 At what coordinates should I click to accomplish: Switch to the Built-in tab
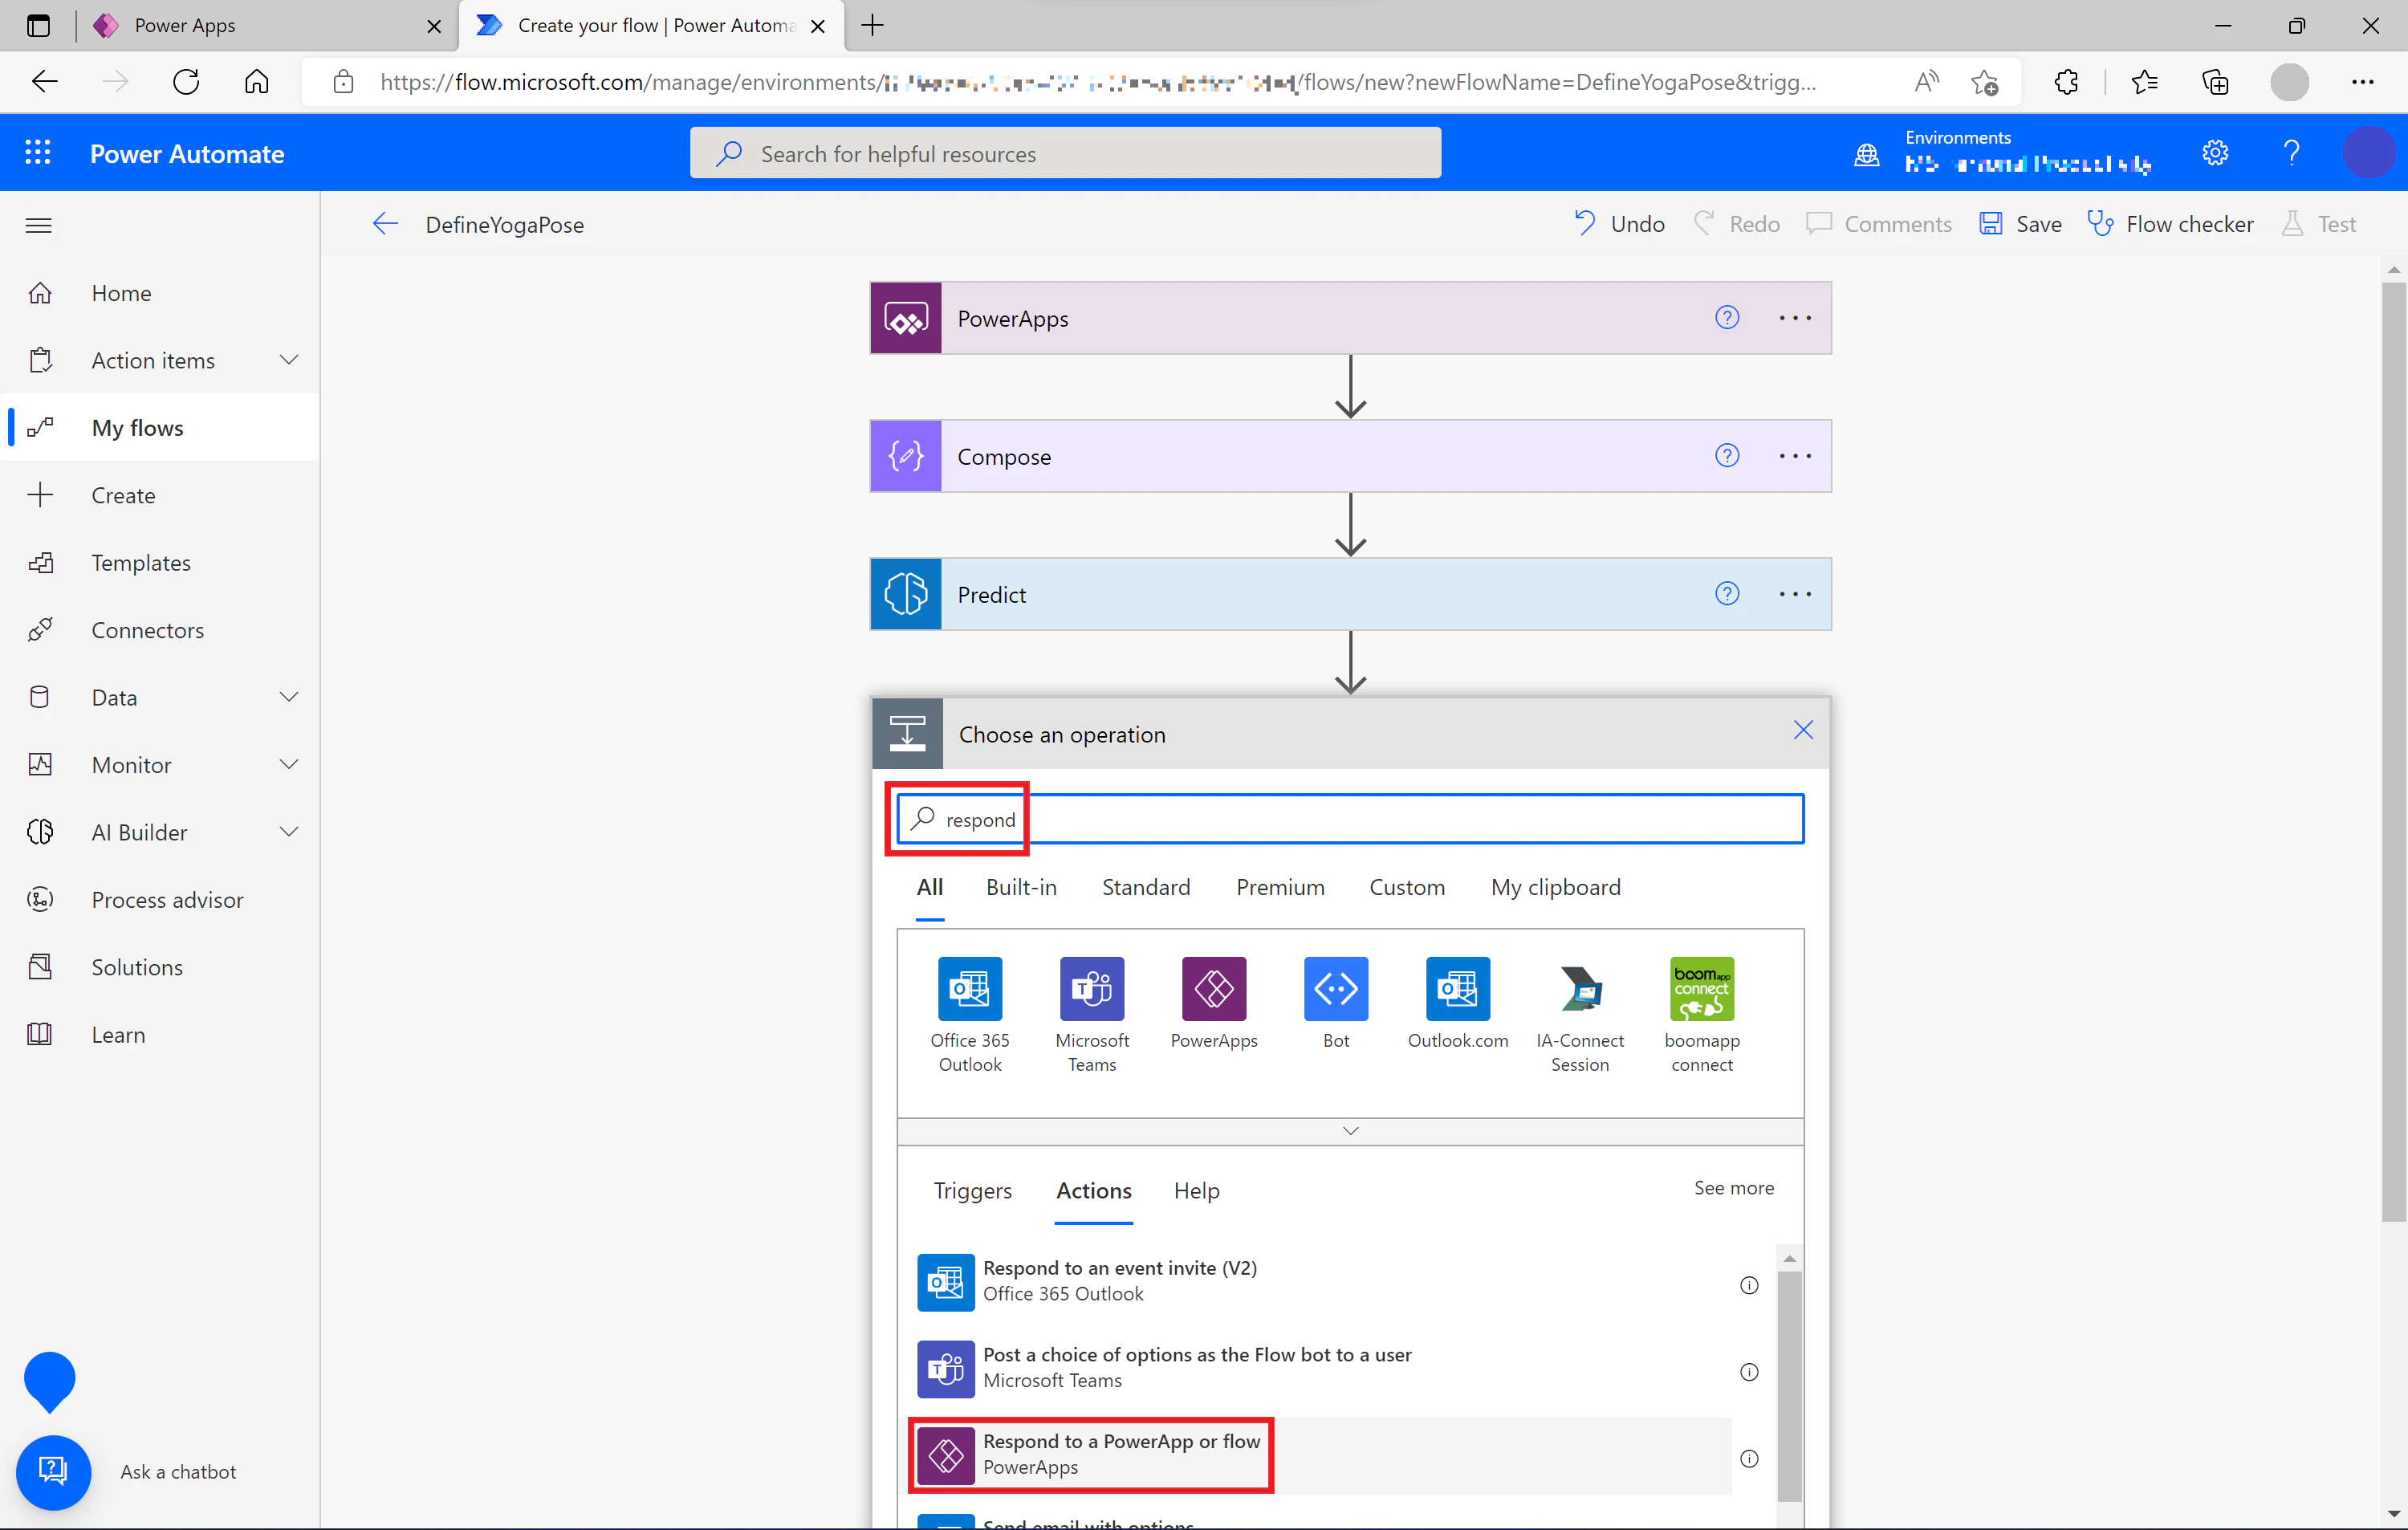click(x=1021, y=887)
